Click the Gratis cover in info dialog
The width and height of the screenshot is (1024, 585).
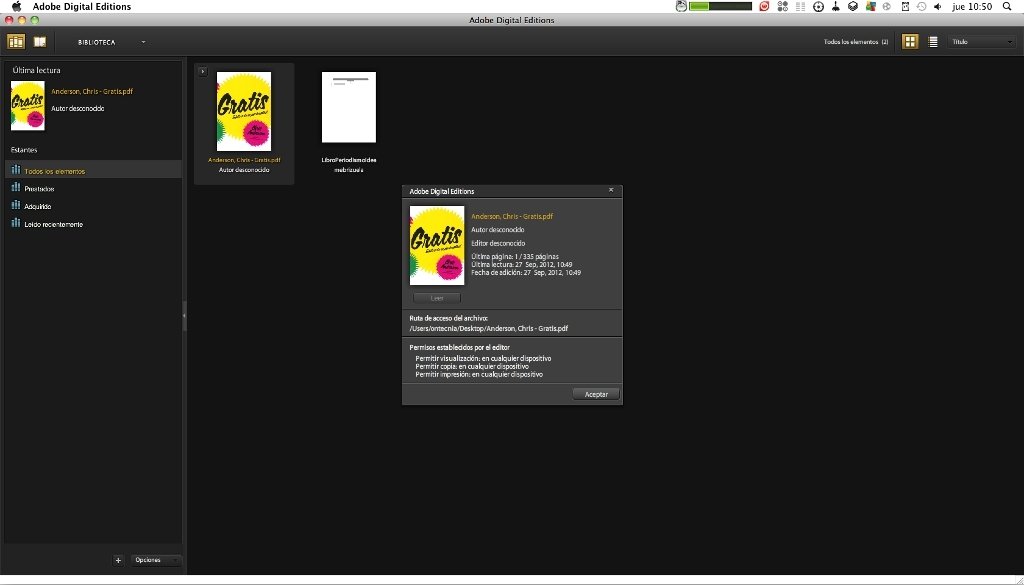(437, 245)
